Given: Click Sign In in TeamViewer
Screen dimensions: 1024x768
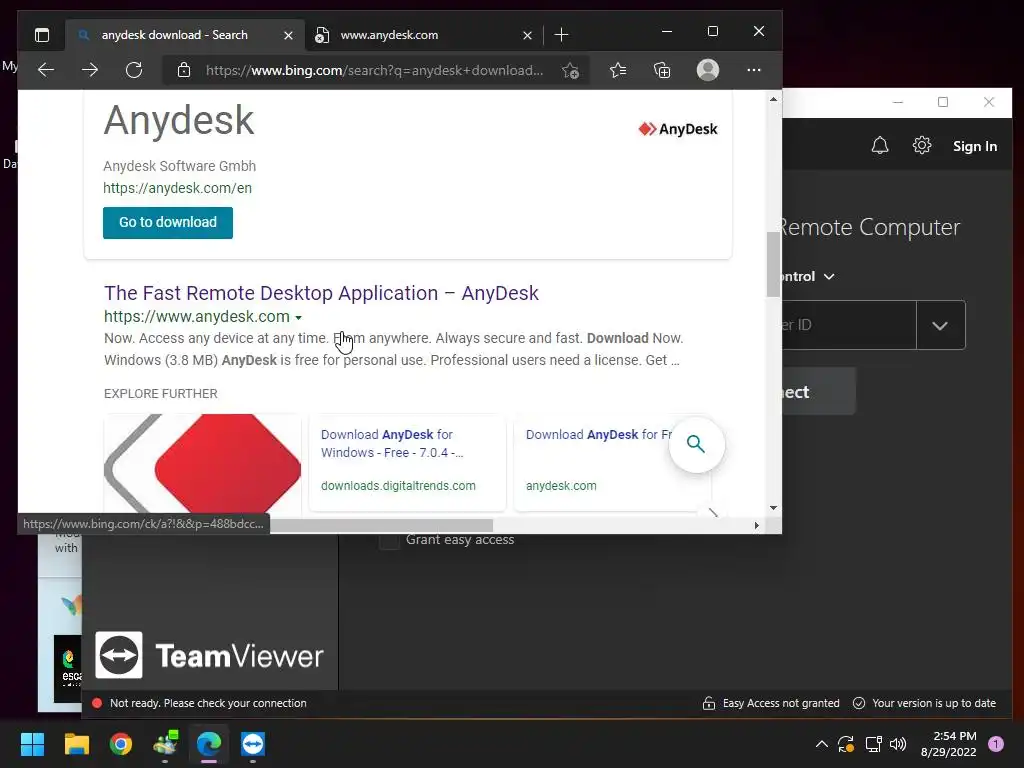Looking at the screenshot, I should click(x=975, y=146).
